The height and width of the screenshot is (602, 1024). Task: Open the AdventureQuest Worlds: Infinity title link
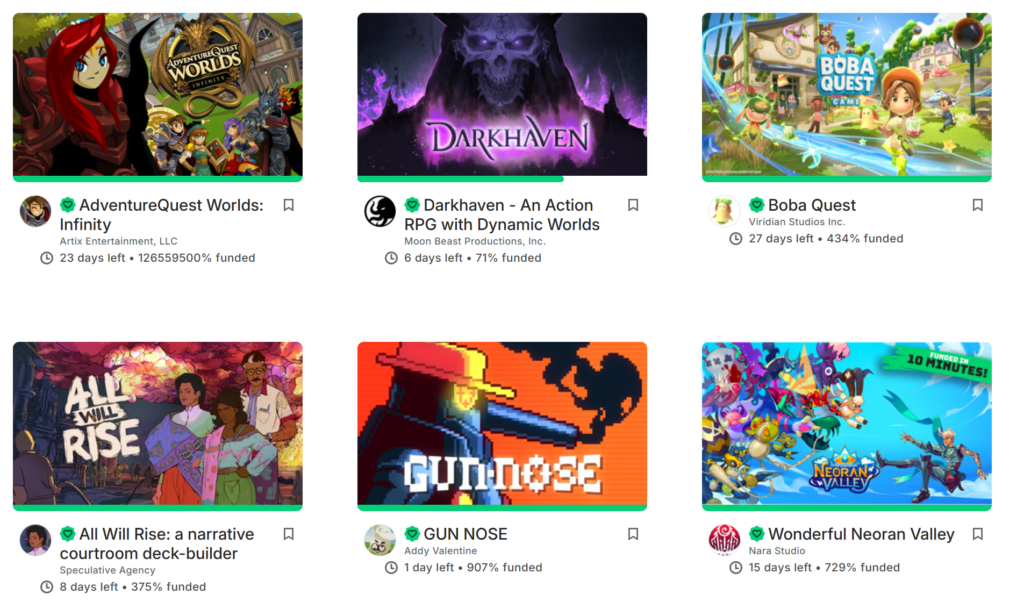coord(161,215)
